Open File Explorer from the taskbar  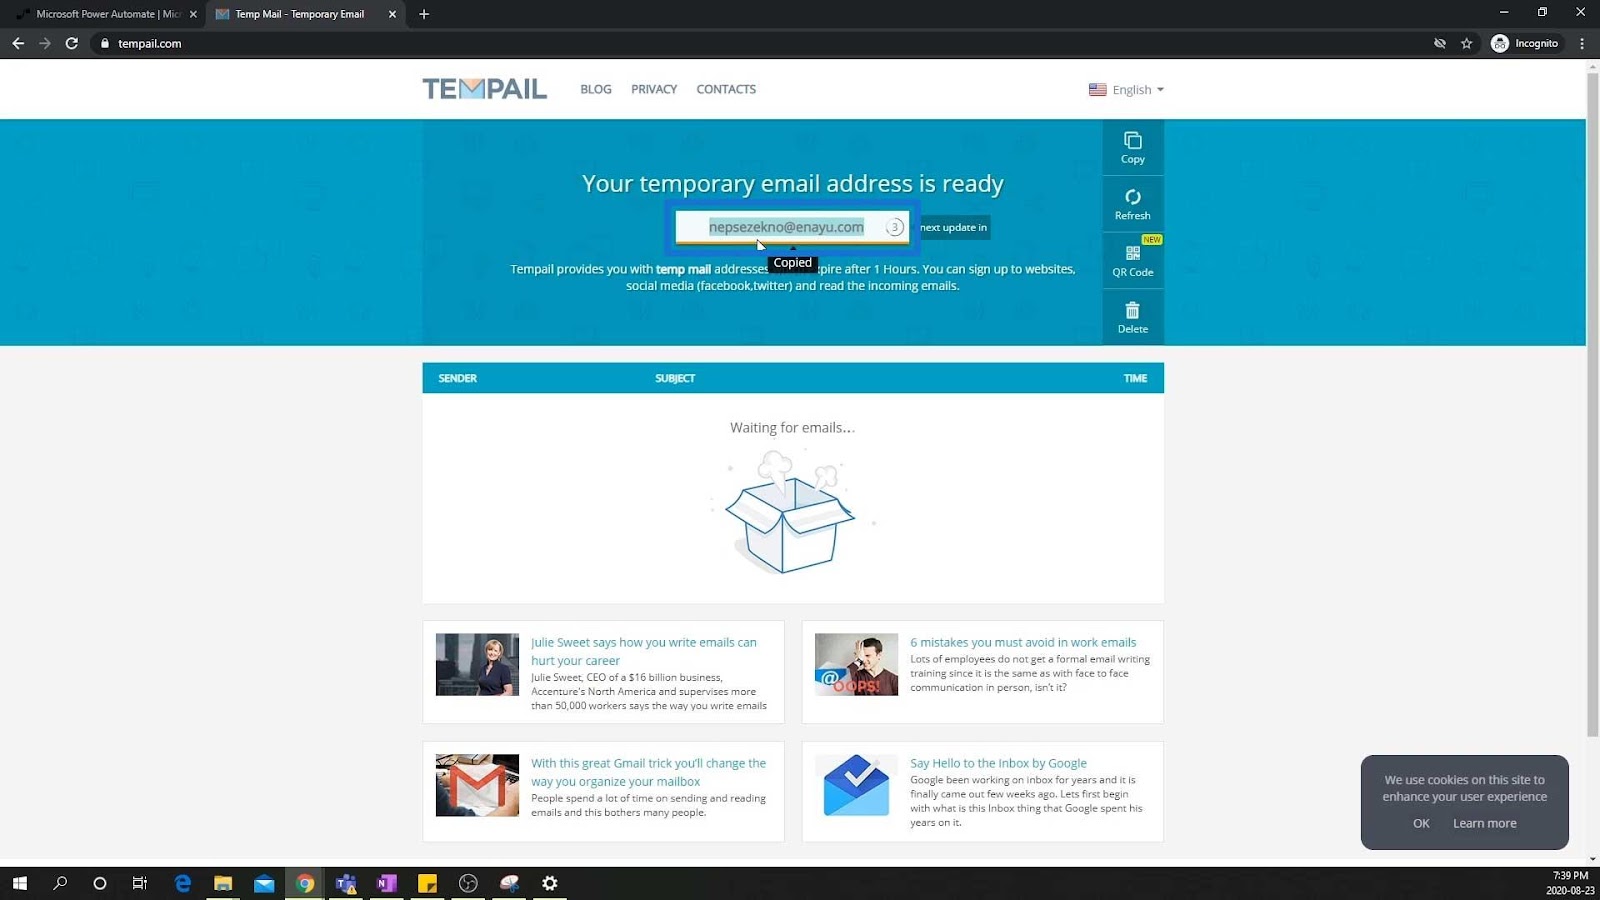pyautogui.click(x=223, y=883)
